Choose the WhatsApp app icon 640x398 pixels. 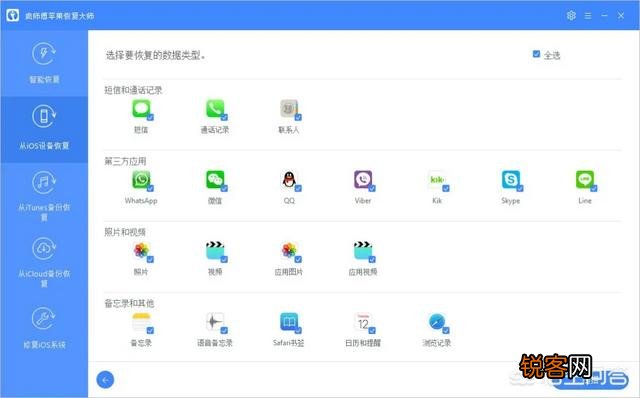(x=141, y=180)
